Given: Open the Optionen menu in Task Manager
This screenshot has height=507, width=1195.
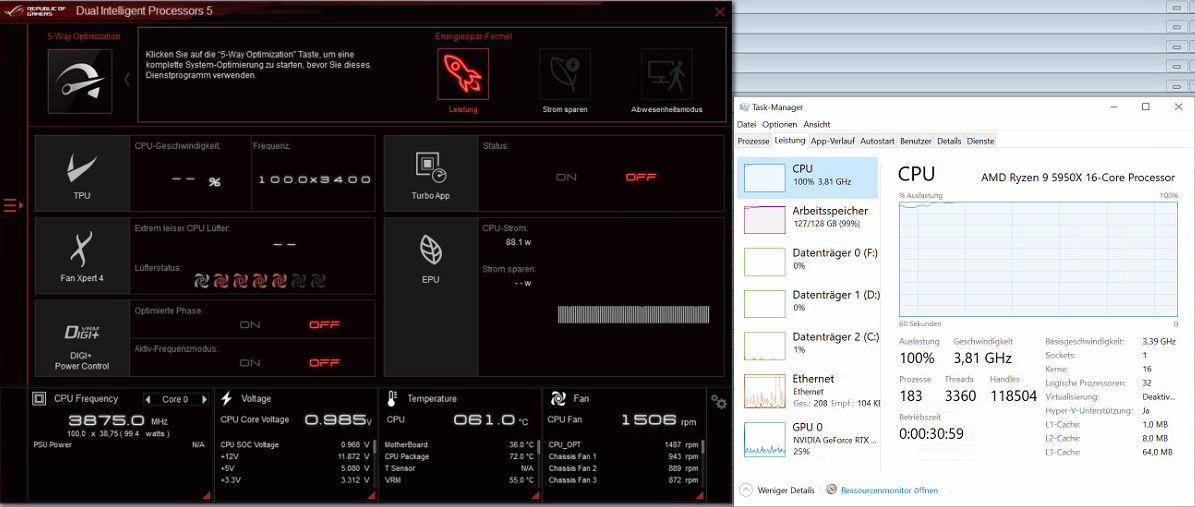Looking at the screenshot, I should click(780, 124).
